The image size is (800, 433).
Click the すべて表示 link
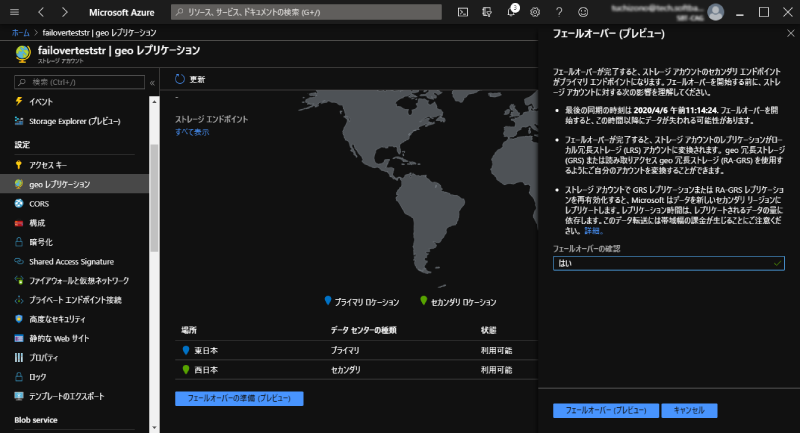coord(192,132)
